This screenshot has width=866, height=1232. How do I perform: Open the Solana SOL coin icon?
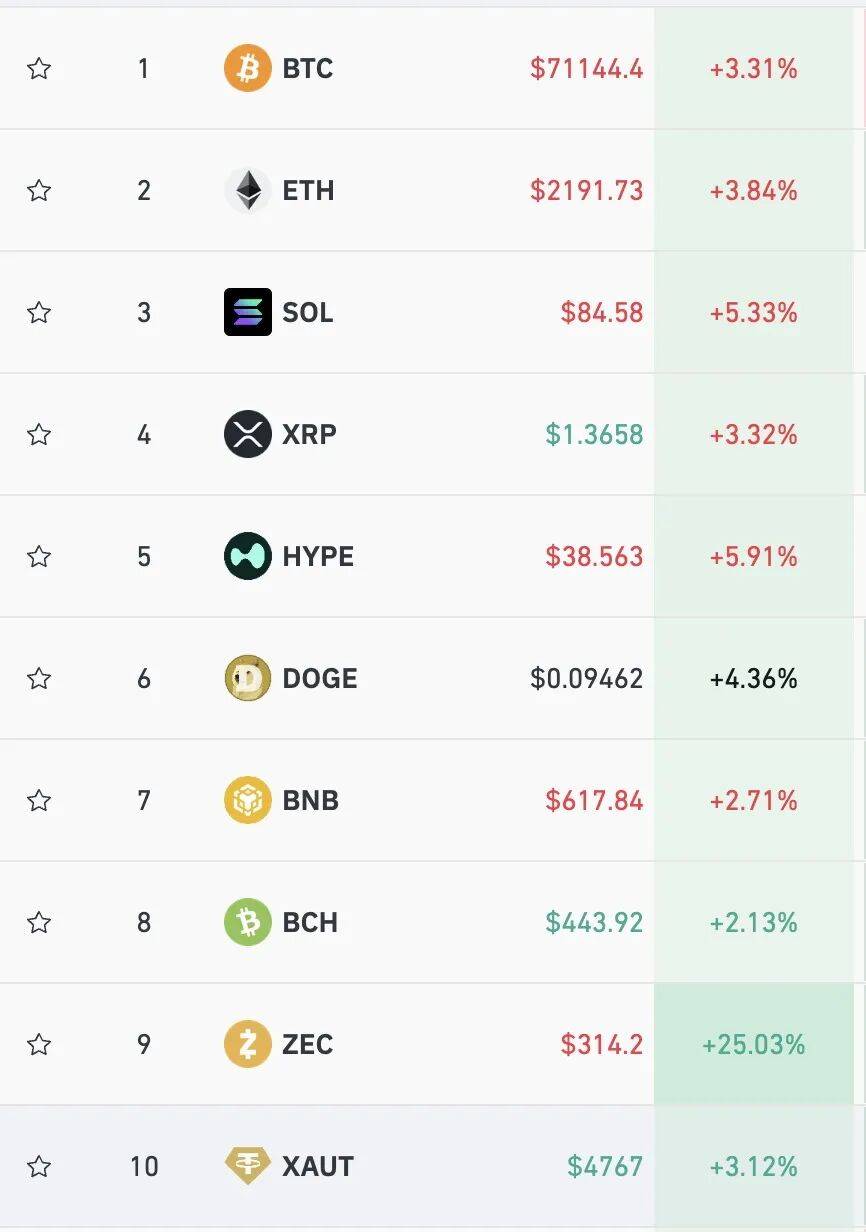pyautogui.click(x=247, y=313)
